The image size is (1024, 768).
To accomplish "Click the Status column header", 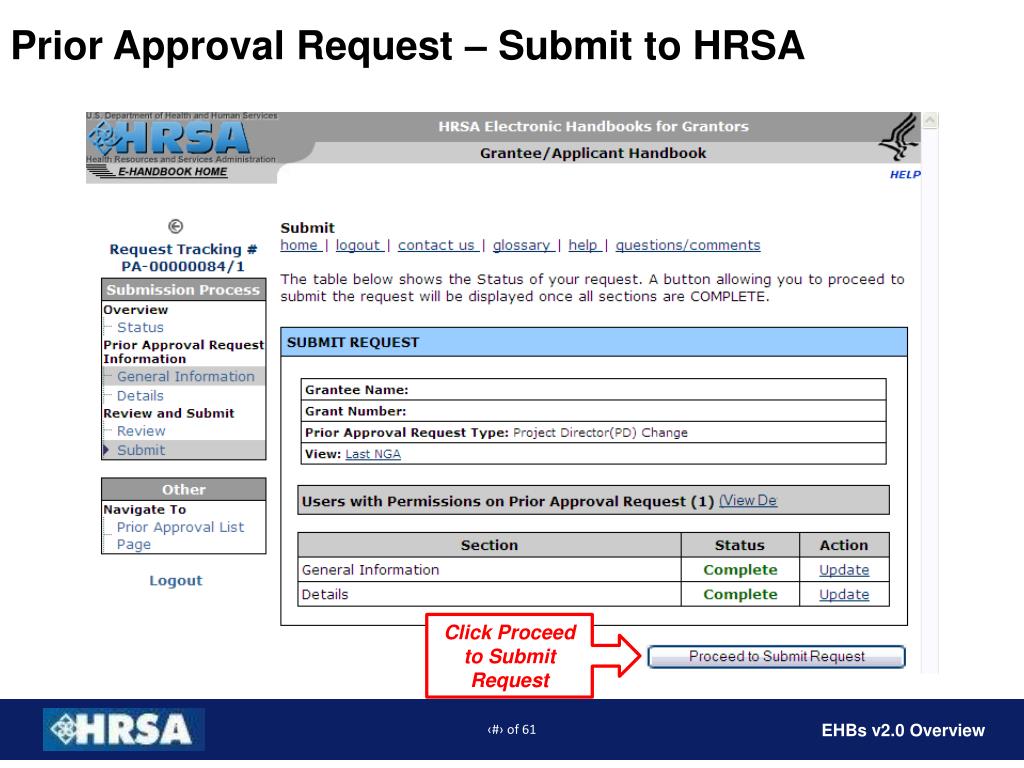I will 740,545.
